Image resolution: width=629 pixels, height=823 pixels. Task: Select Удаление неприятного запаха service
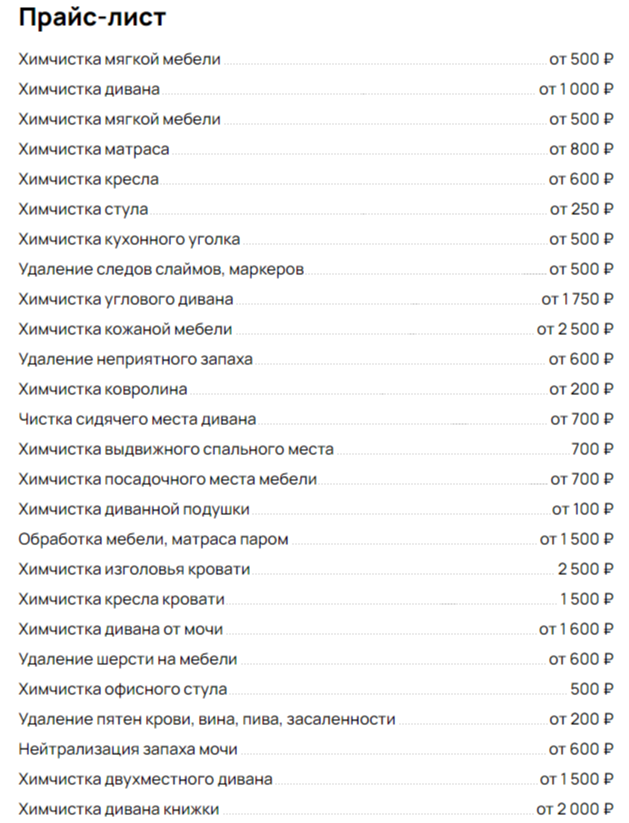click(135, 359)
